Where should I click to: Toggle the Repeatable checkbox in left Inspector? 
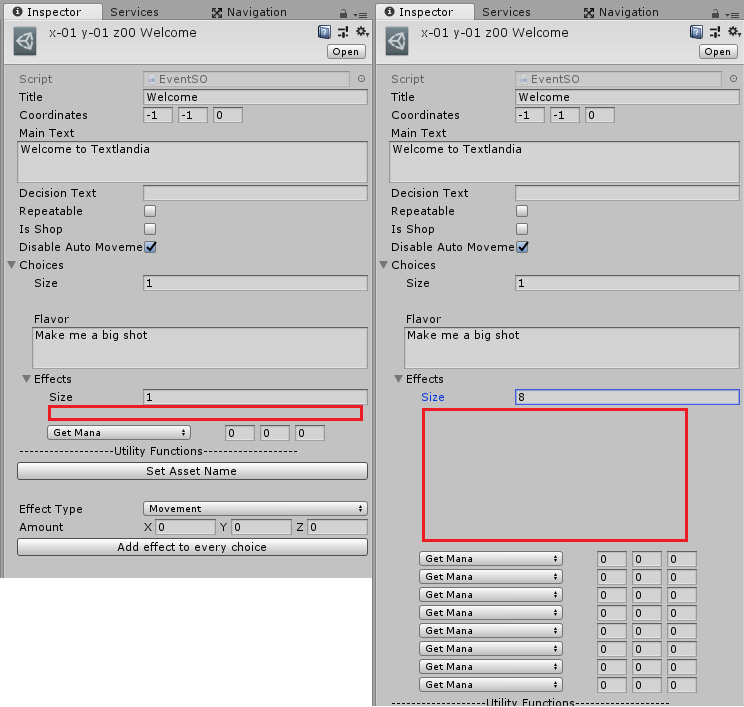pyautogui.click(x=150, y=211)
